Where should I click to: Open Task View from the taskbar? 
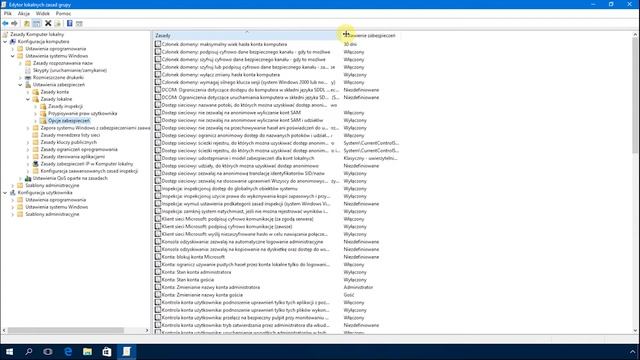coord(48,351)
